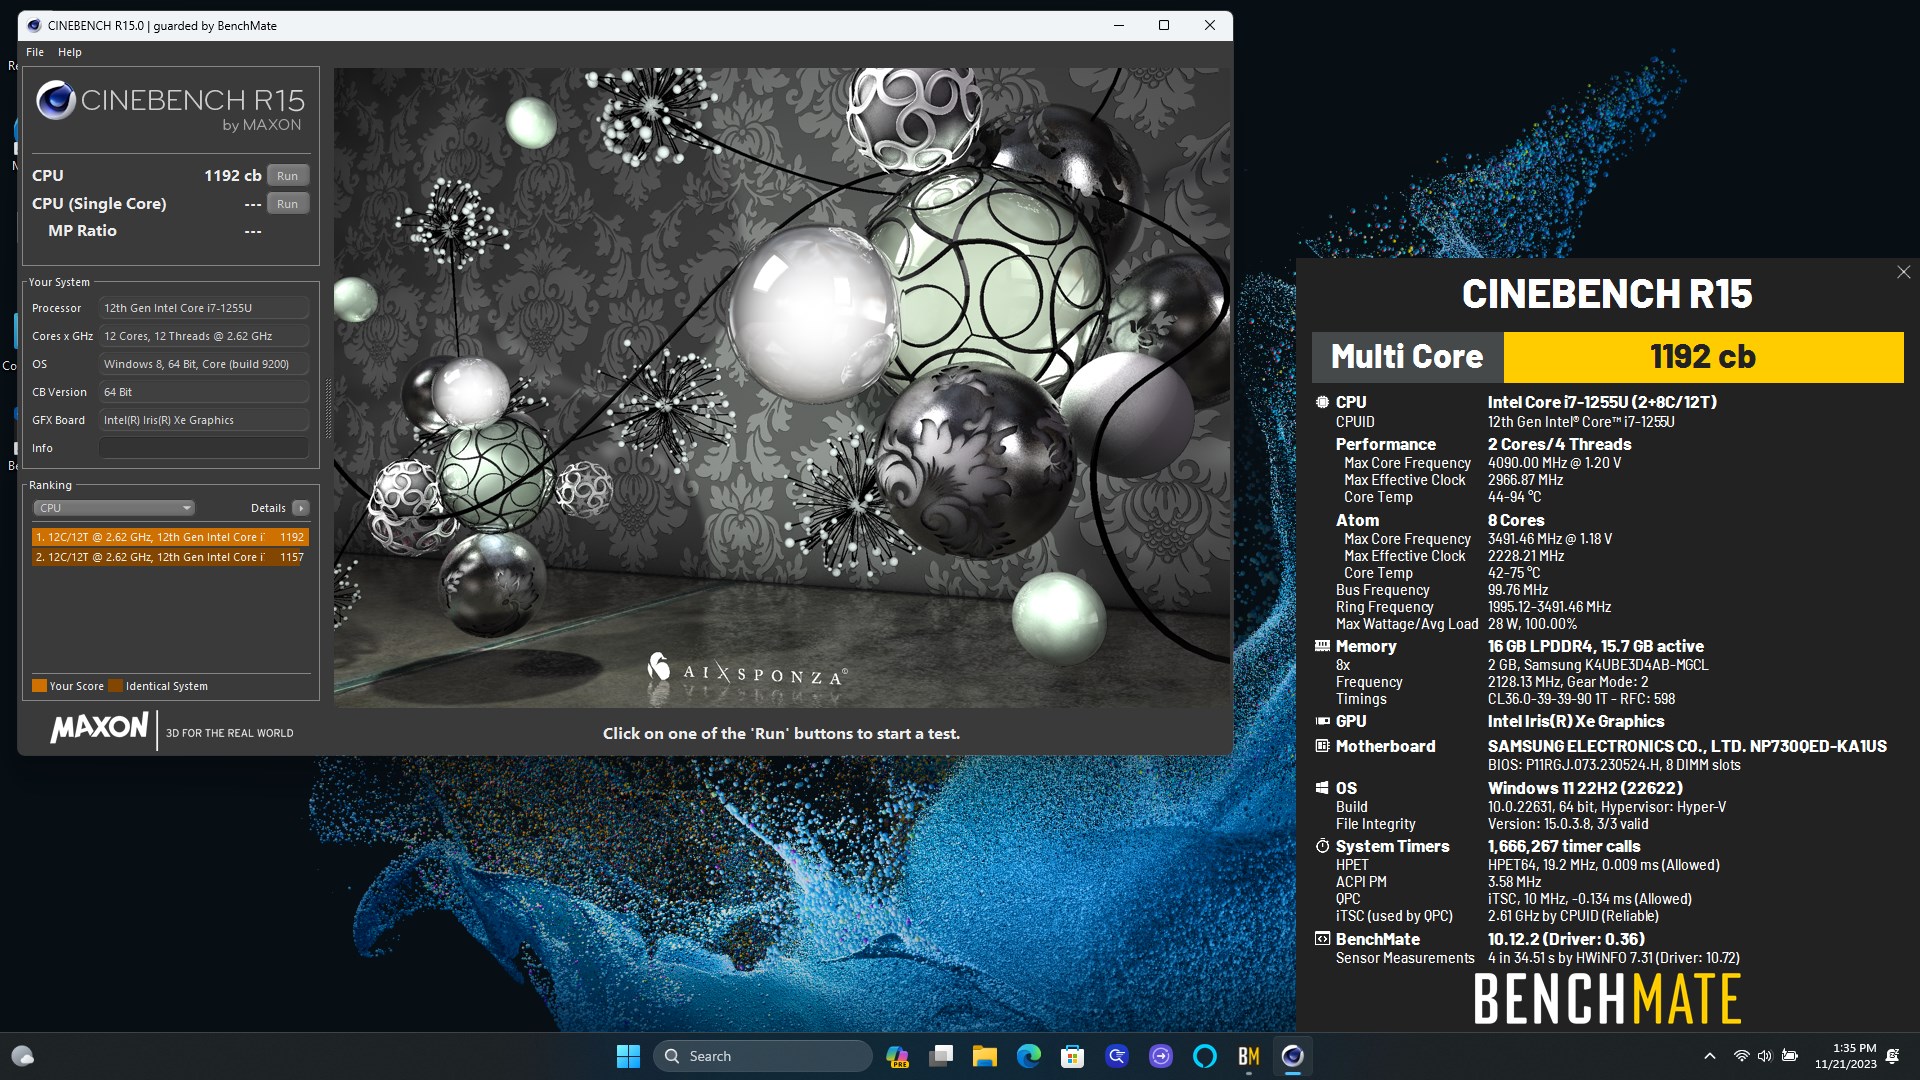
Task: Click the Motherboard section icon in BenchMate
Action: pos(1322,746)
